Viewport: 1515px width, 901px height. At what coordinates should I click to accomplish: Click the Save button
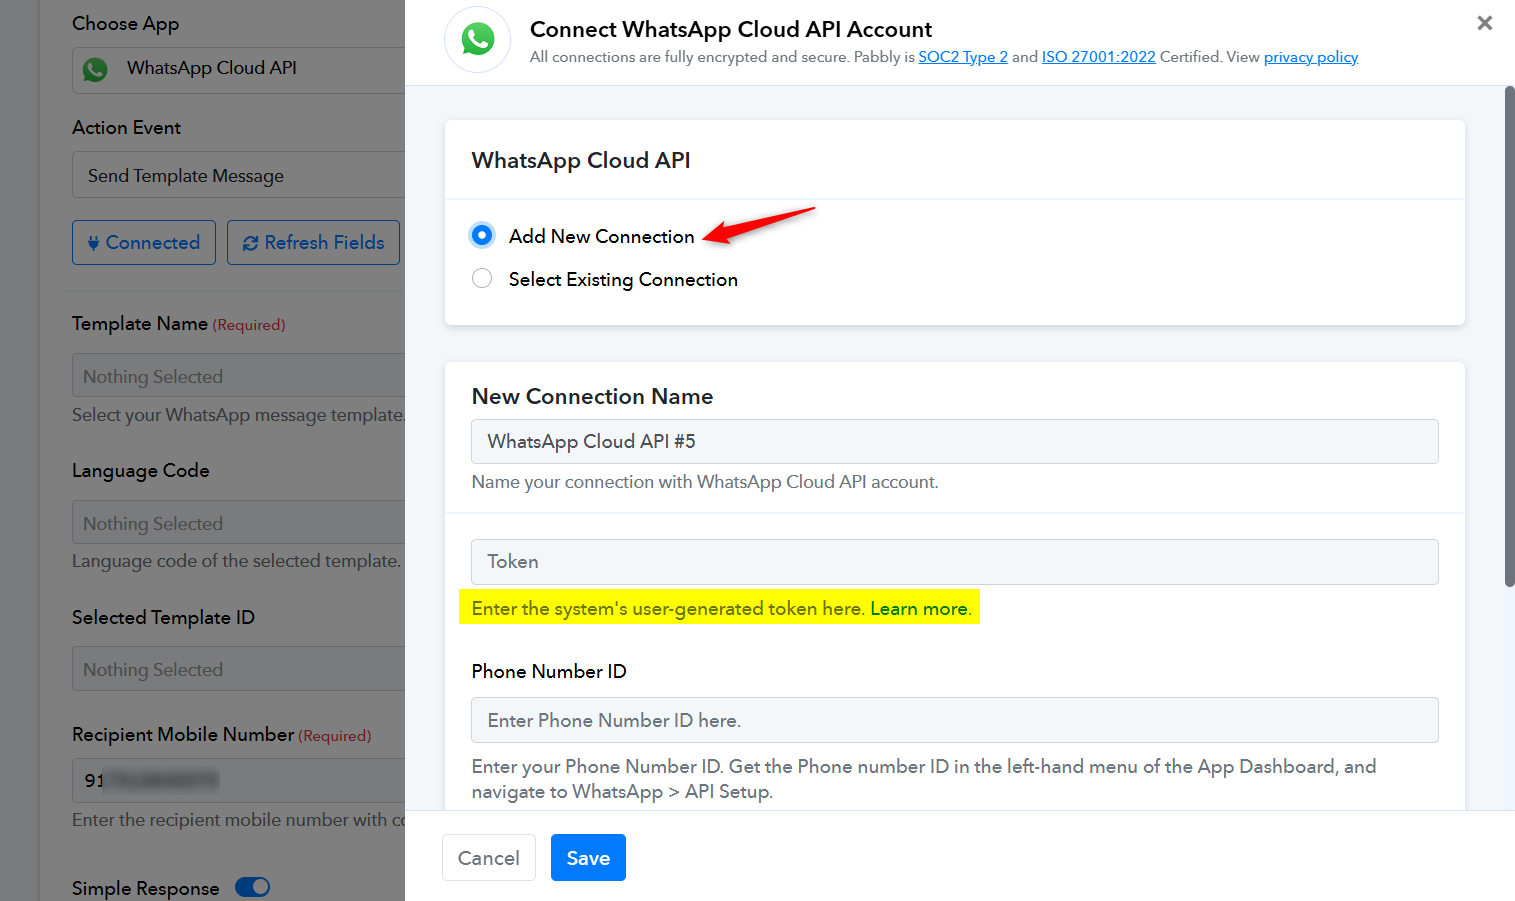coord(588,858)
